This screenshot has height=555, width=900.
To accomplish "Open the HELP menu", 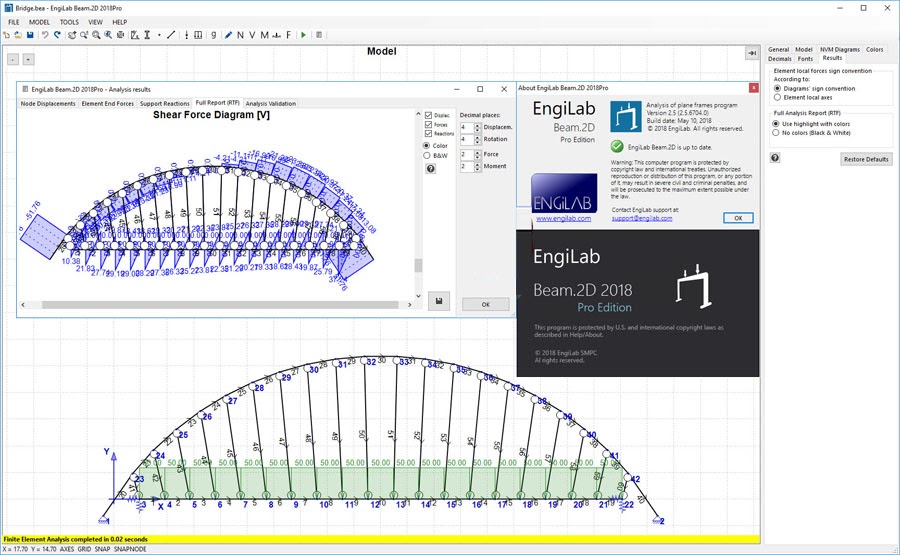I will 119,22.
